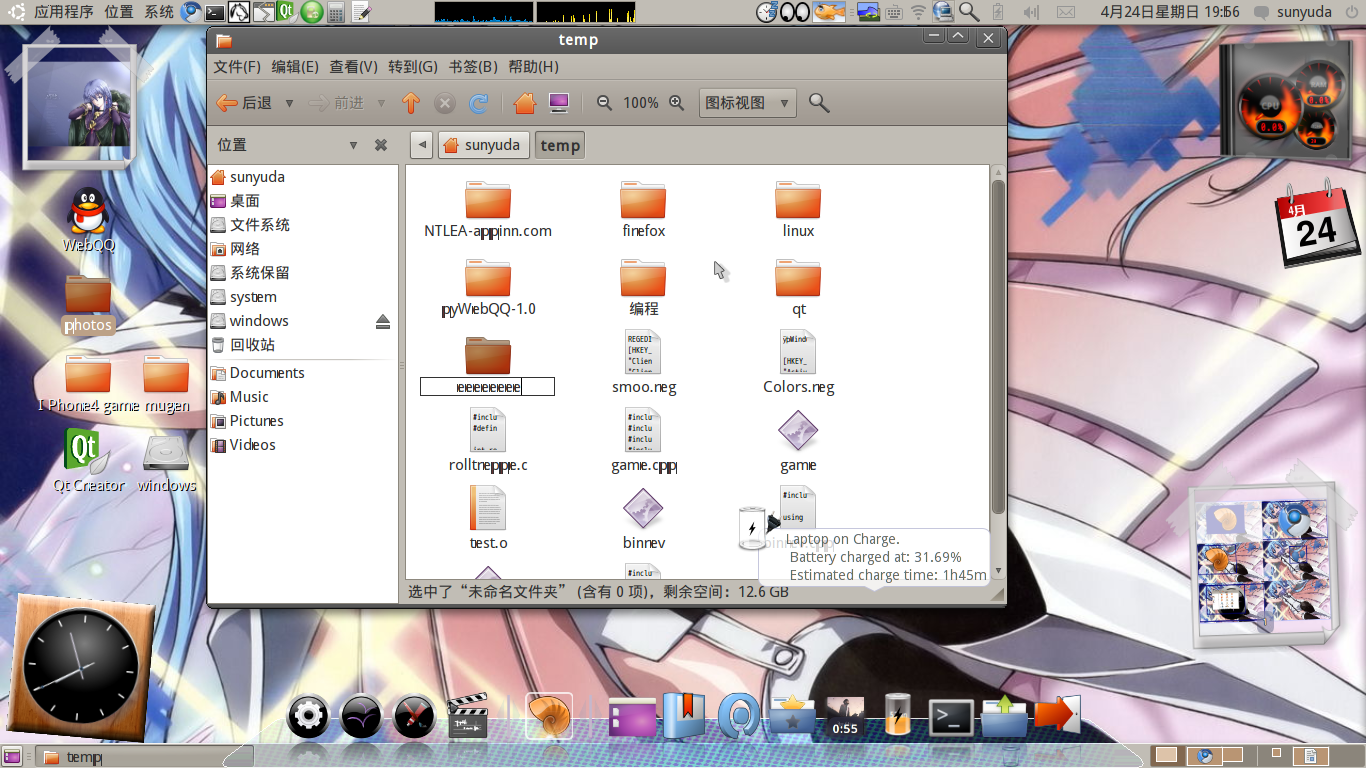The height and width of the screenshot is (768, 1366).
Task: Select the smoo.neg file icon
Action: tap(643, 352)
